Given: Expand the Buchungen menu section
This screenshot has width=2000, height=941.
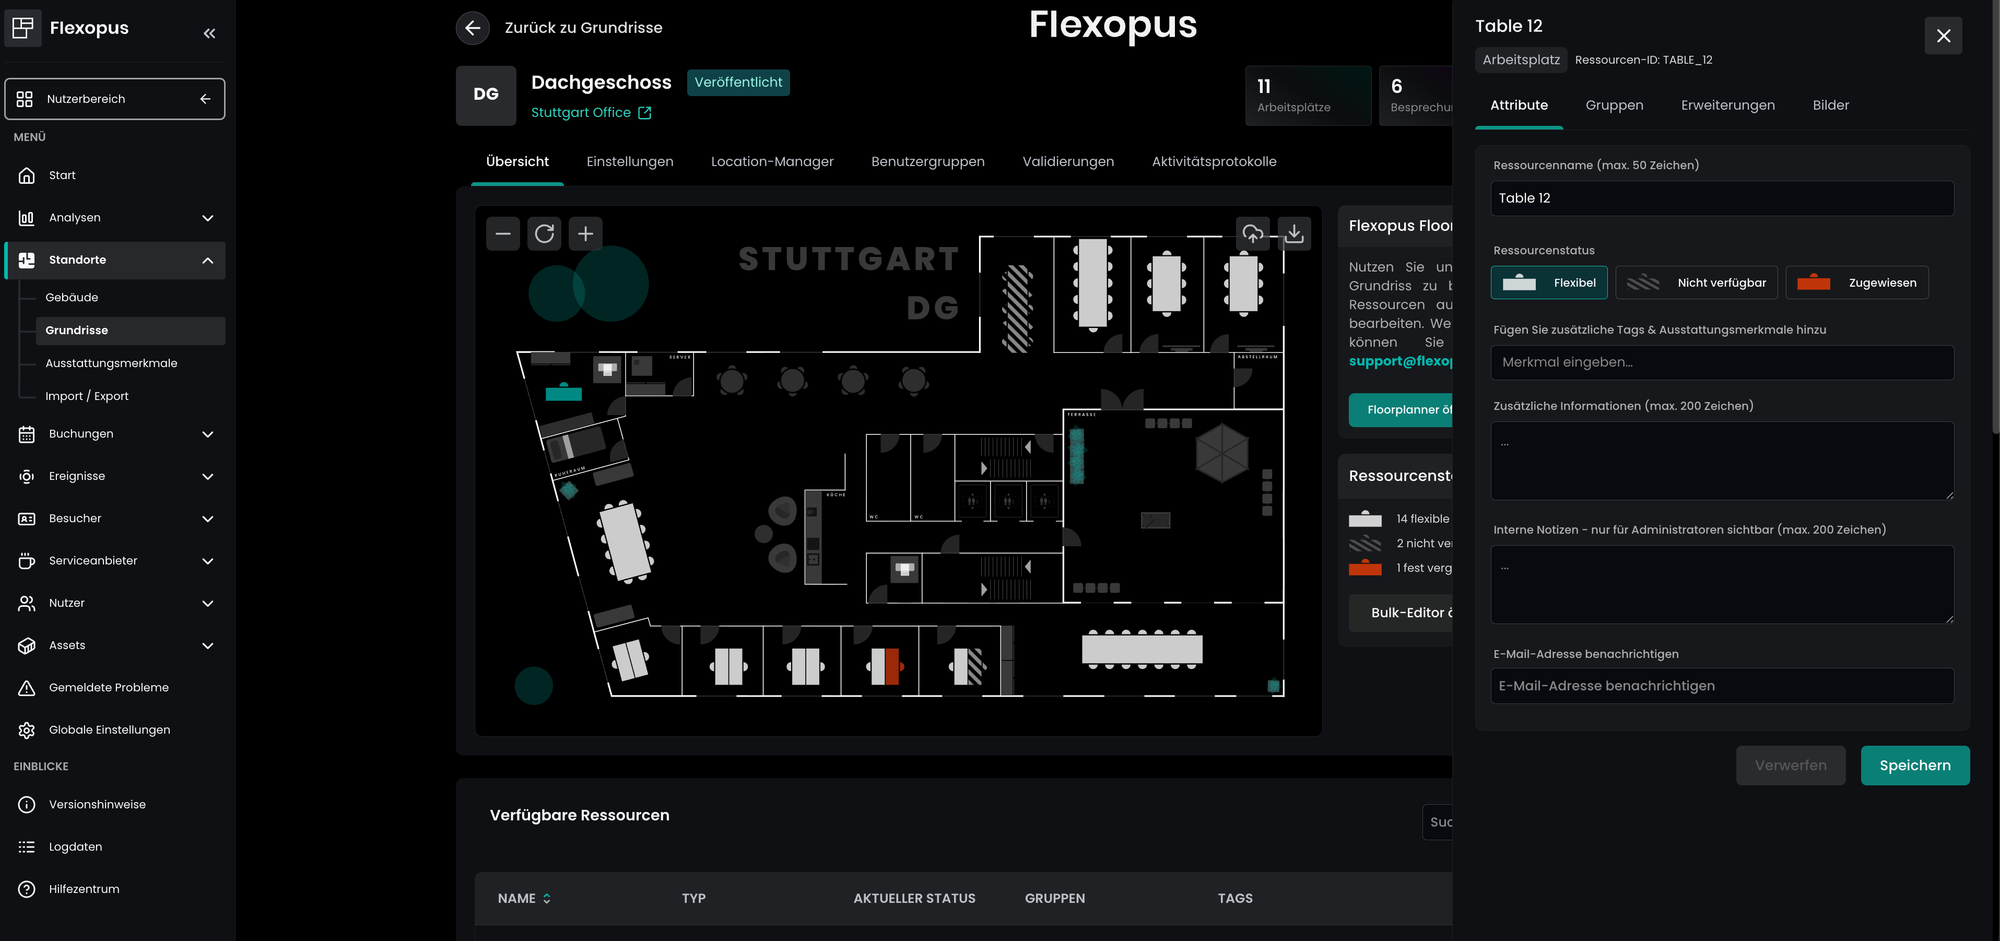Looking at the screenshot, I should 207,434.
